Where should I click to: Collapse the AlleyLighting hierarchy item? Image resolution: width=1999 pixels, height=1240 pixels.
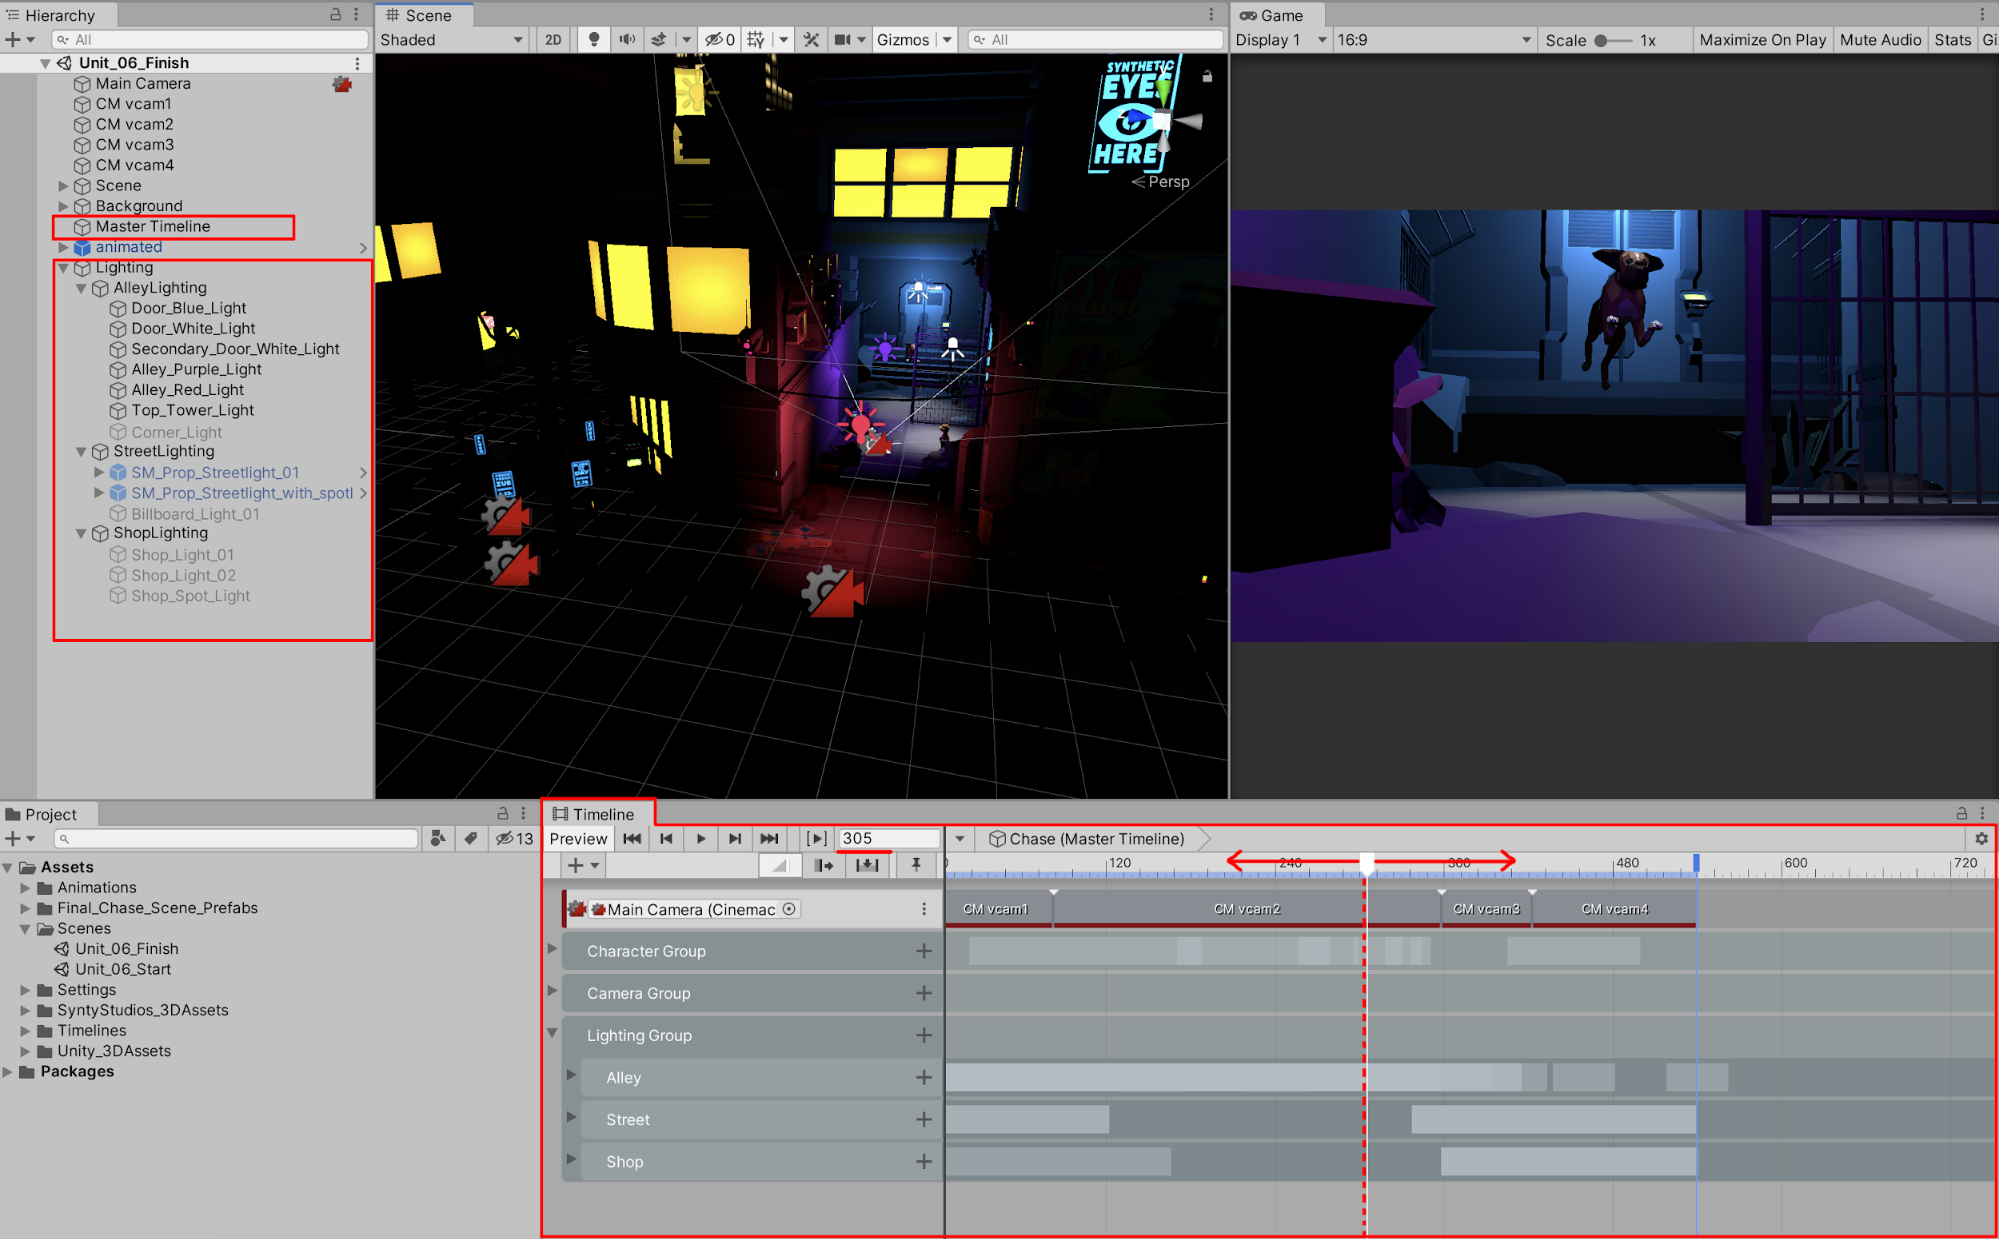point(81,288)
